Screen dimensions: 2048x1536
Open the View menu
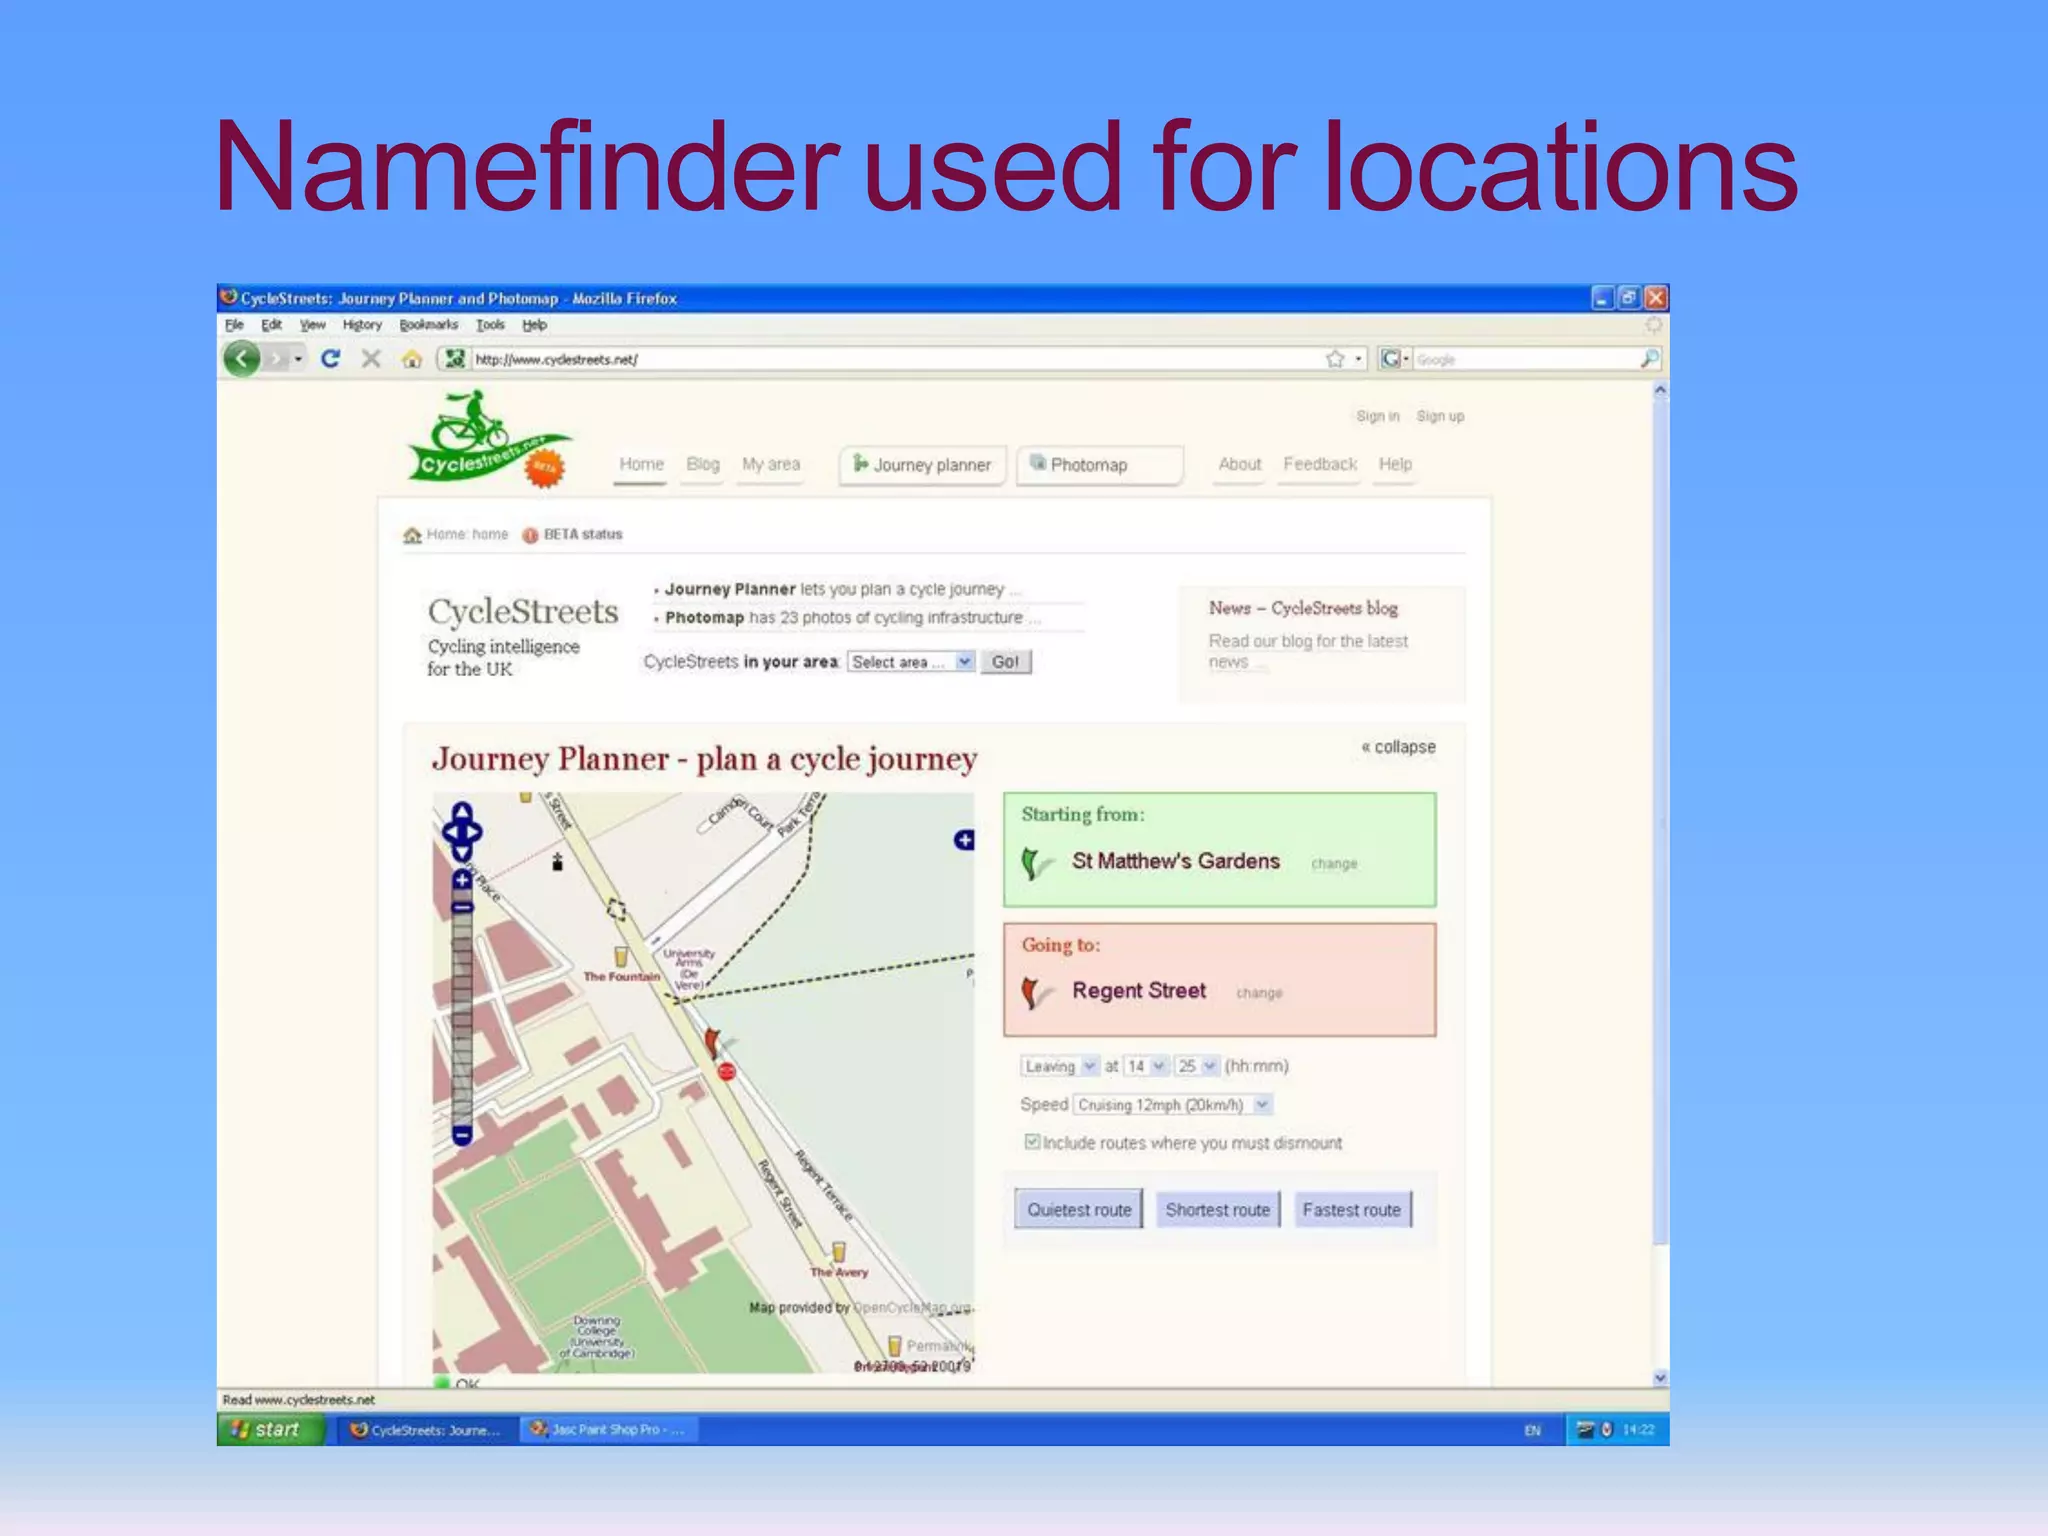[x=313, y=325]
